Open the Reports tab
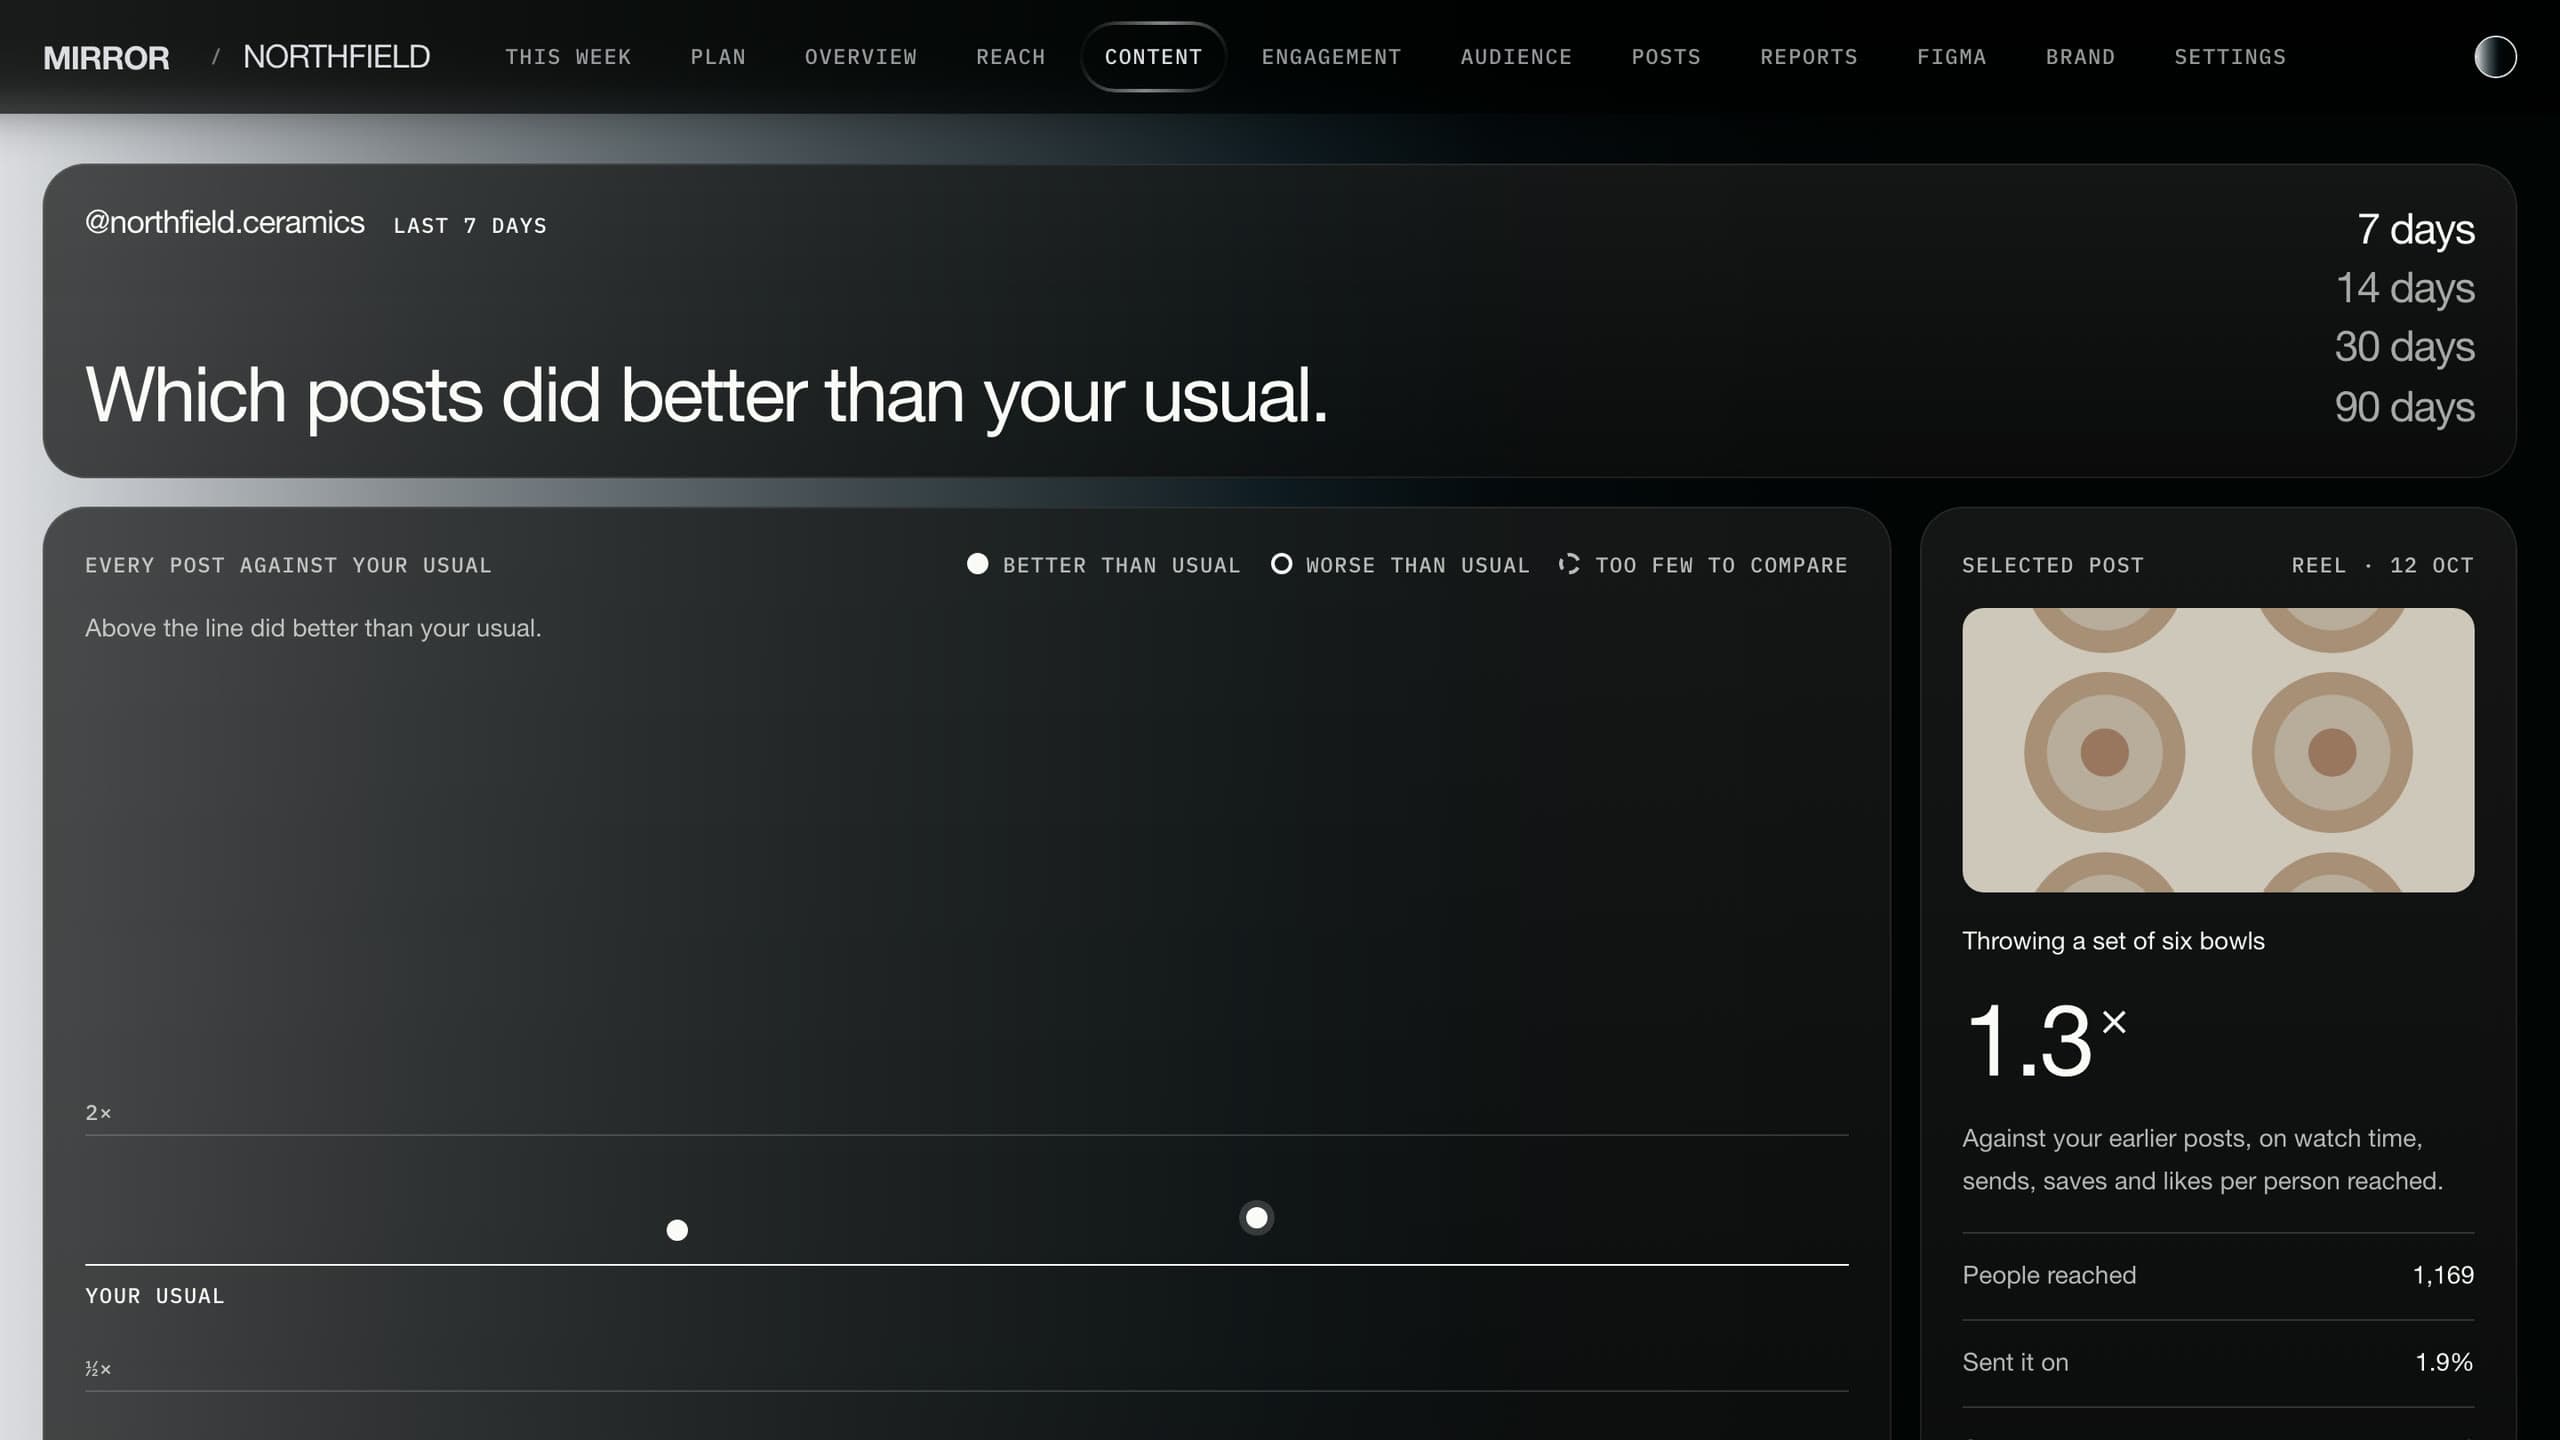This screenshot has height=1440, width=2560. tap(1809, 57)
